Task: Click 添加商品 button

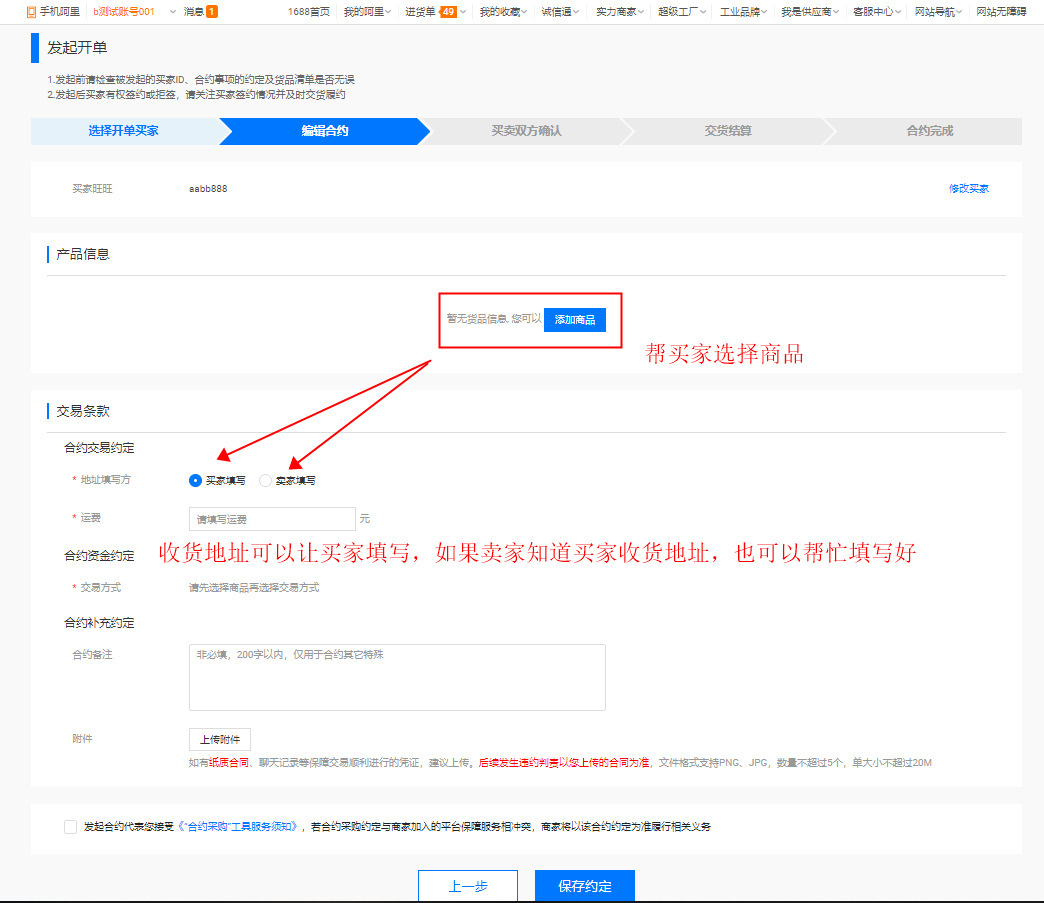Action: [575, 320]
